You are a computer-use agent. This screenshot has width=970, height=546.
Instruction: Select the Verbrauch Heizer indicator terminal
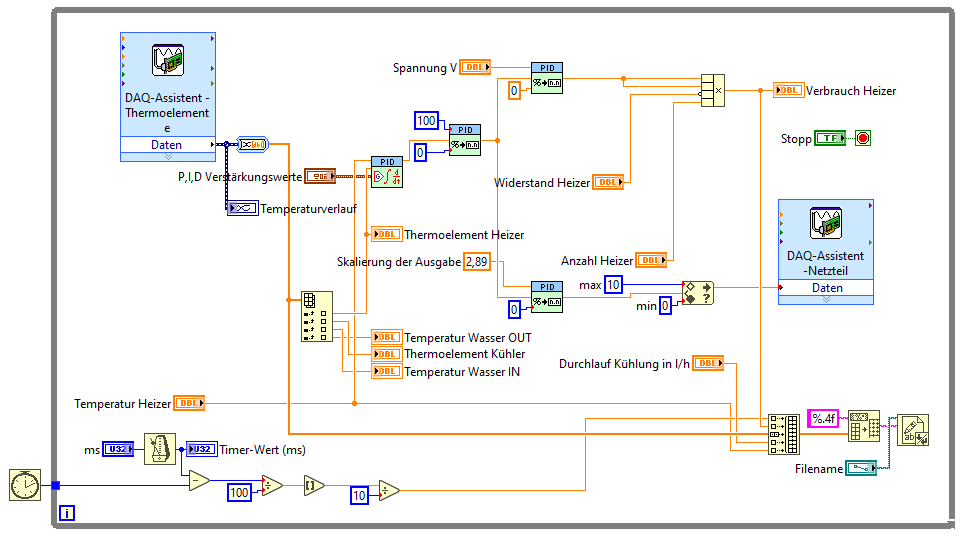coord(788,90)
